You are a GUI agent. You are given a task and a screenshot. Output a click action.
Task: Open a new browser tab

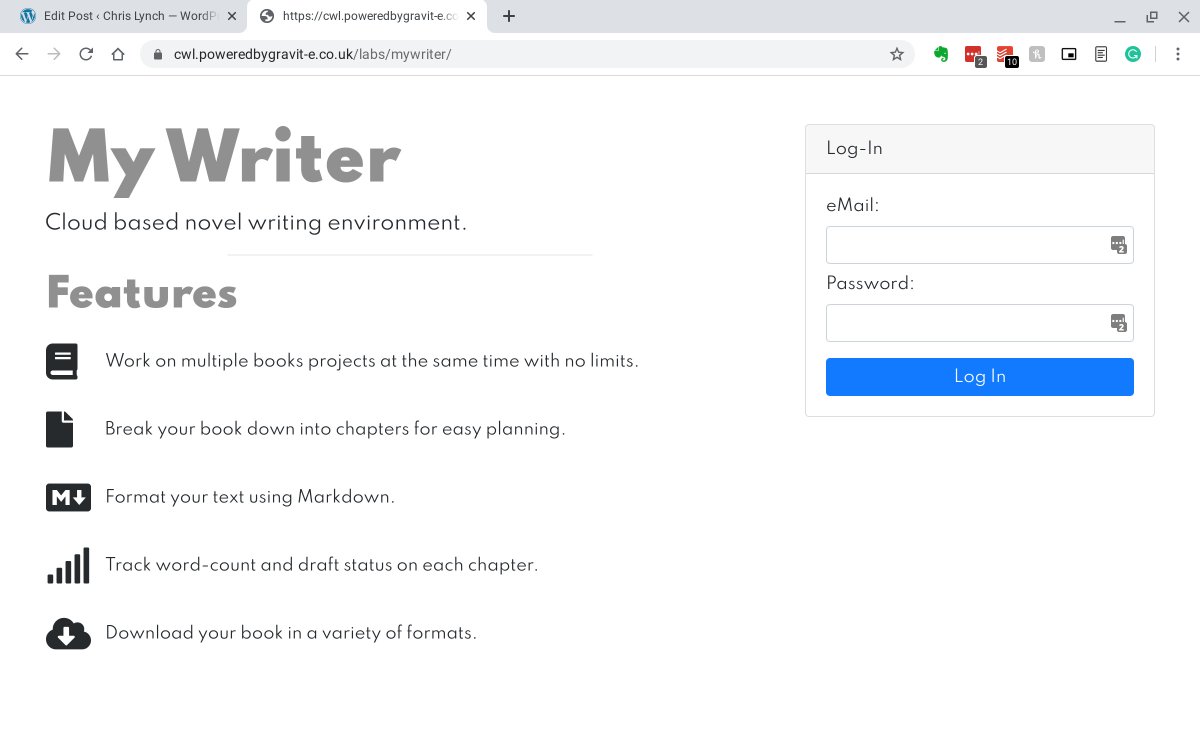509,16
